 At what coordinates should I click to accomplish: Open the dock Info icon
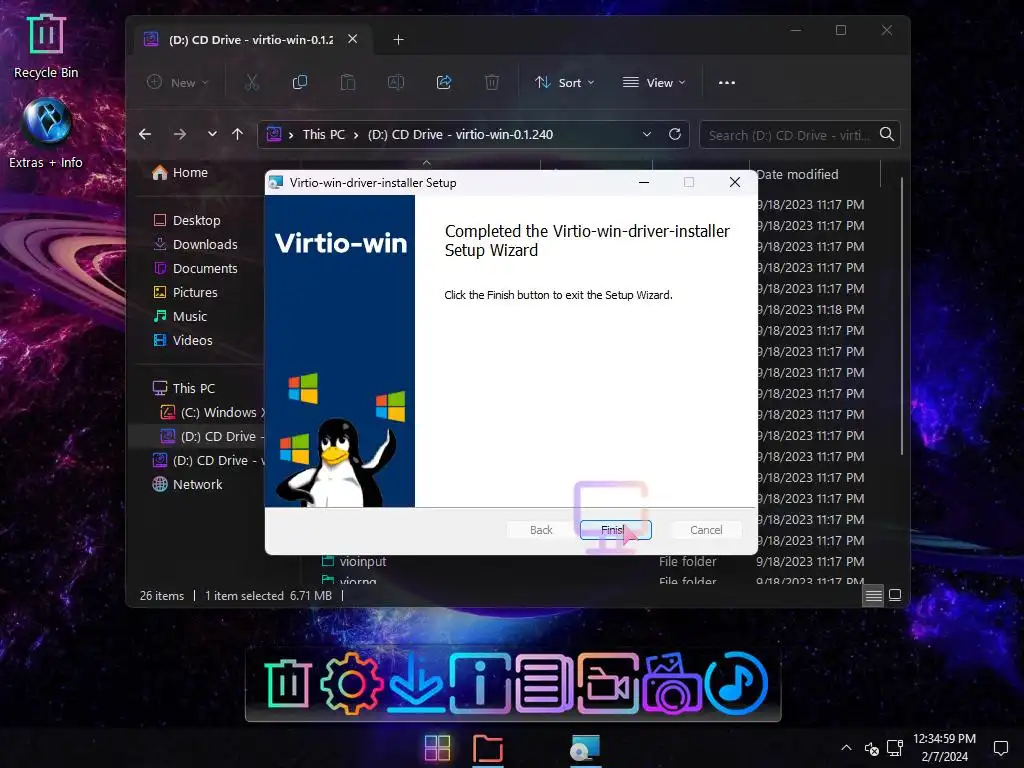click(479, 683)
